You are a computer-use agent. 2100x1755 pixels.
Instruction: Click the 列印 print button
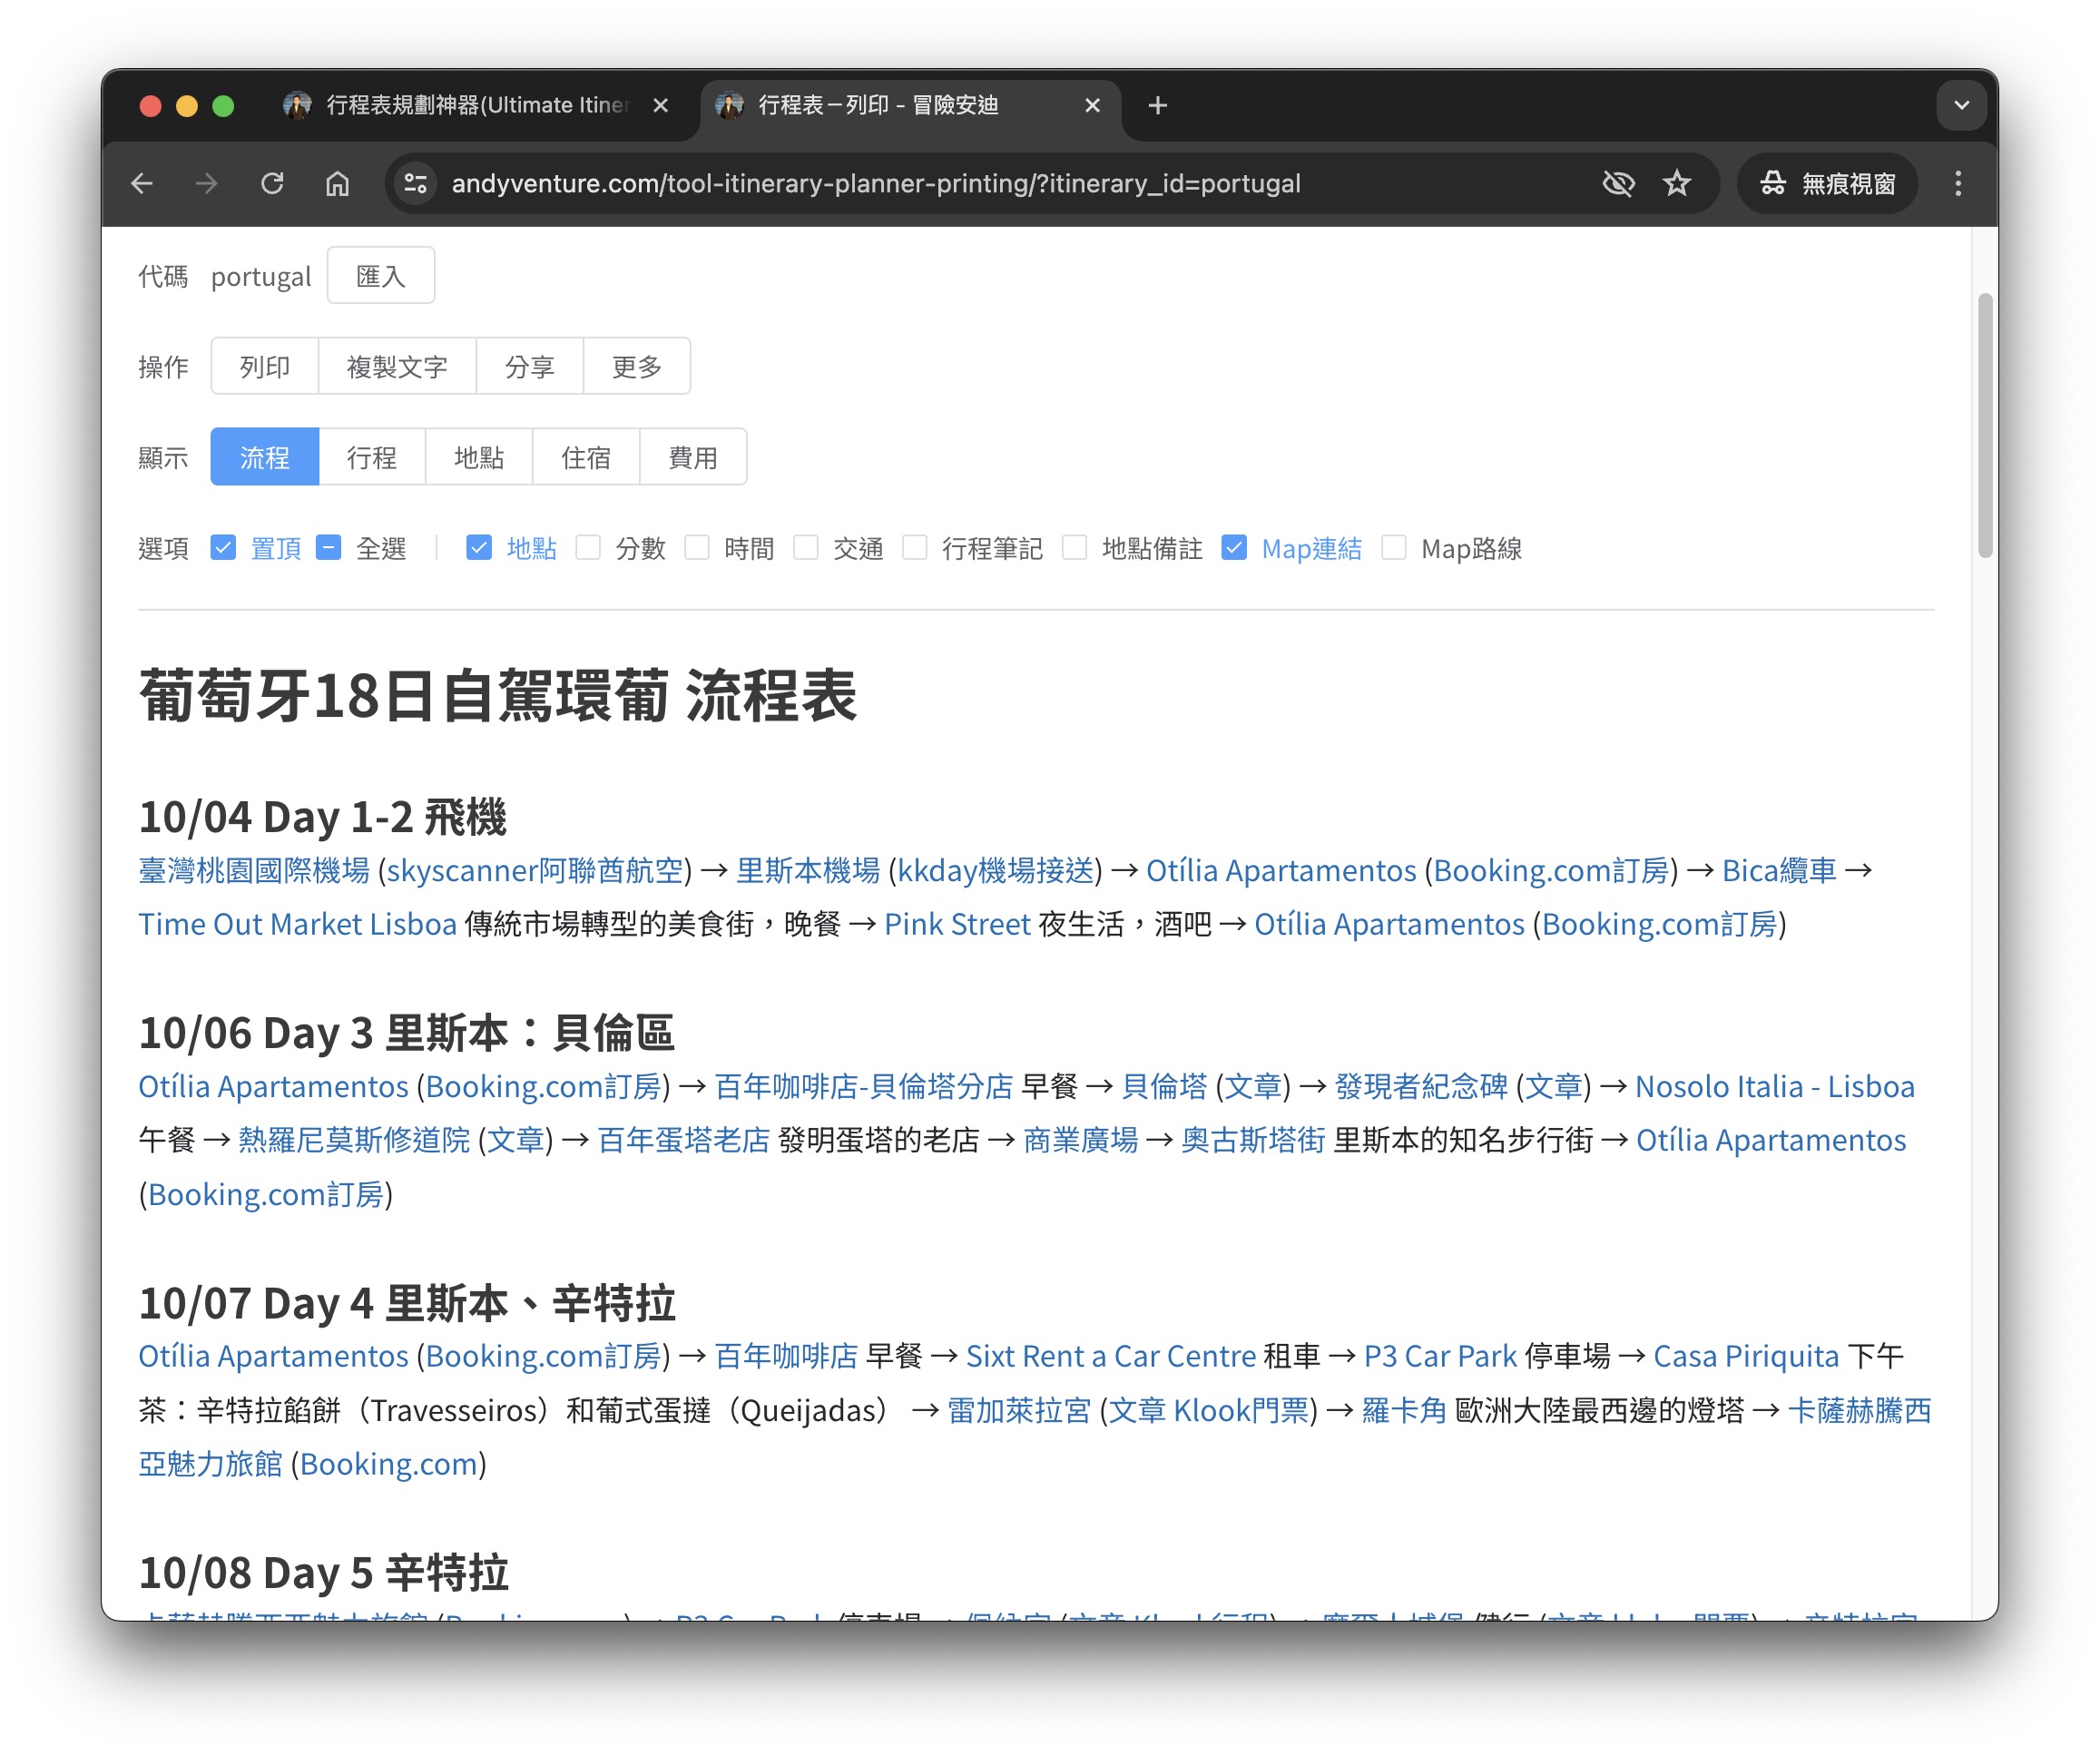[264, 367]
